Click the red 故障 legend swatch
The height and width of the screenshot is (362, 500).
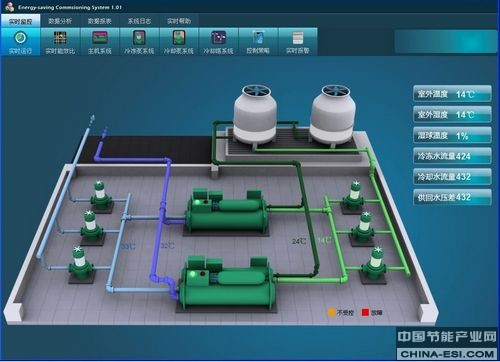point(365,312)
